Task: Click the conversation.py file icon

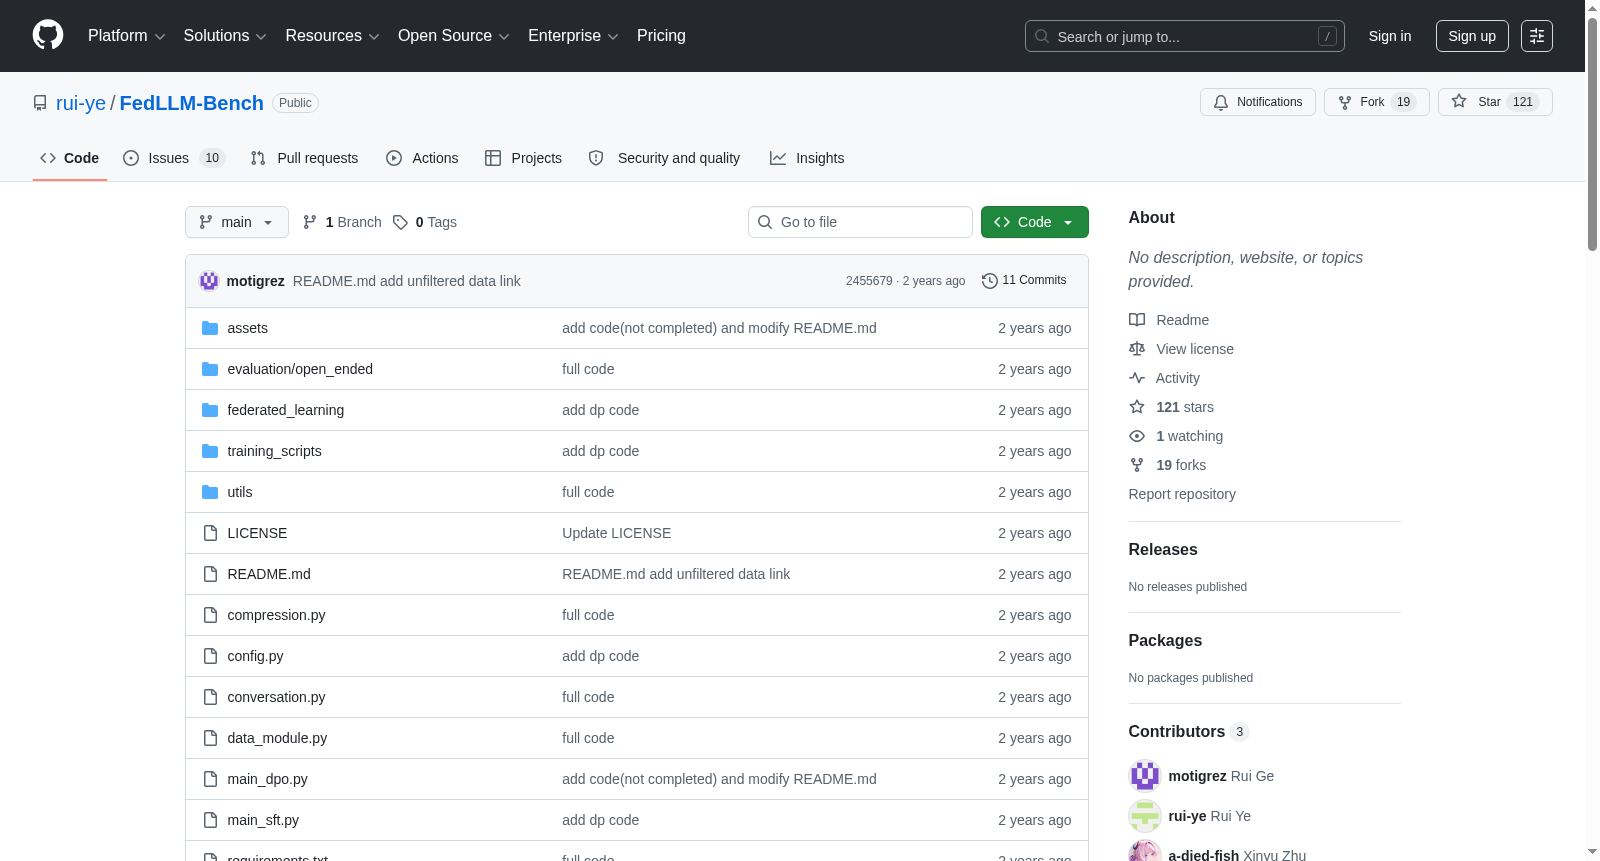Action: pyautogui.click(x=210, y=697)
